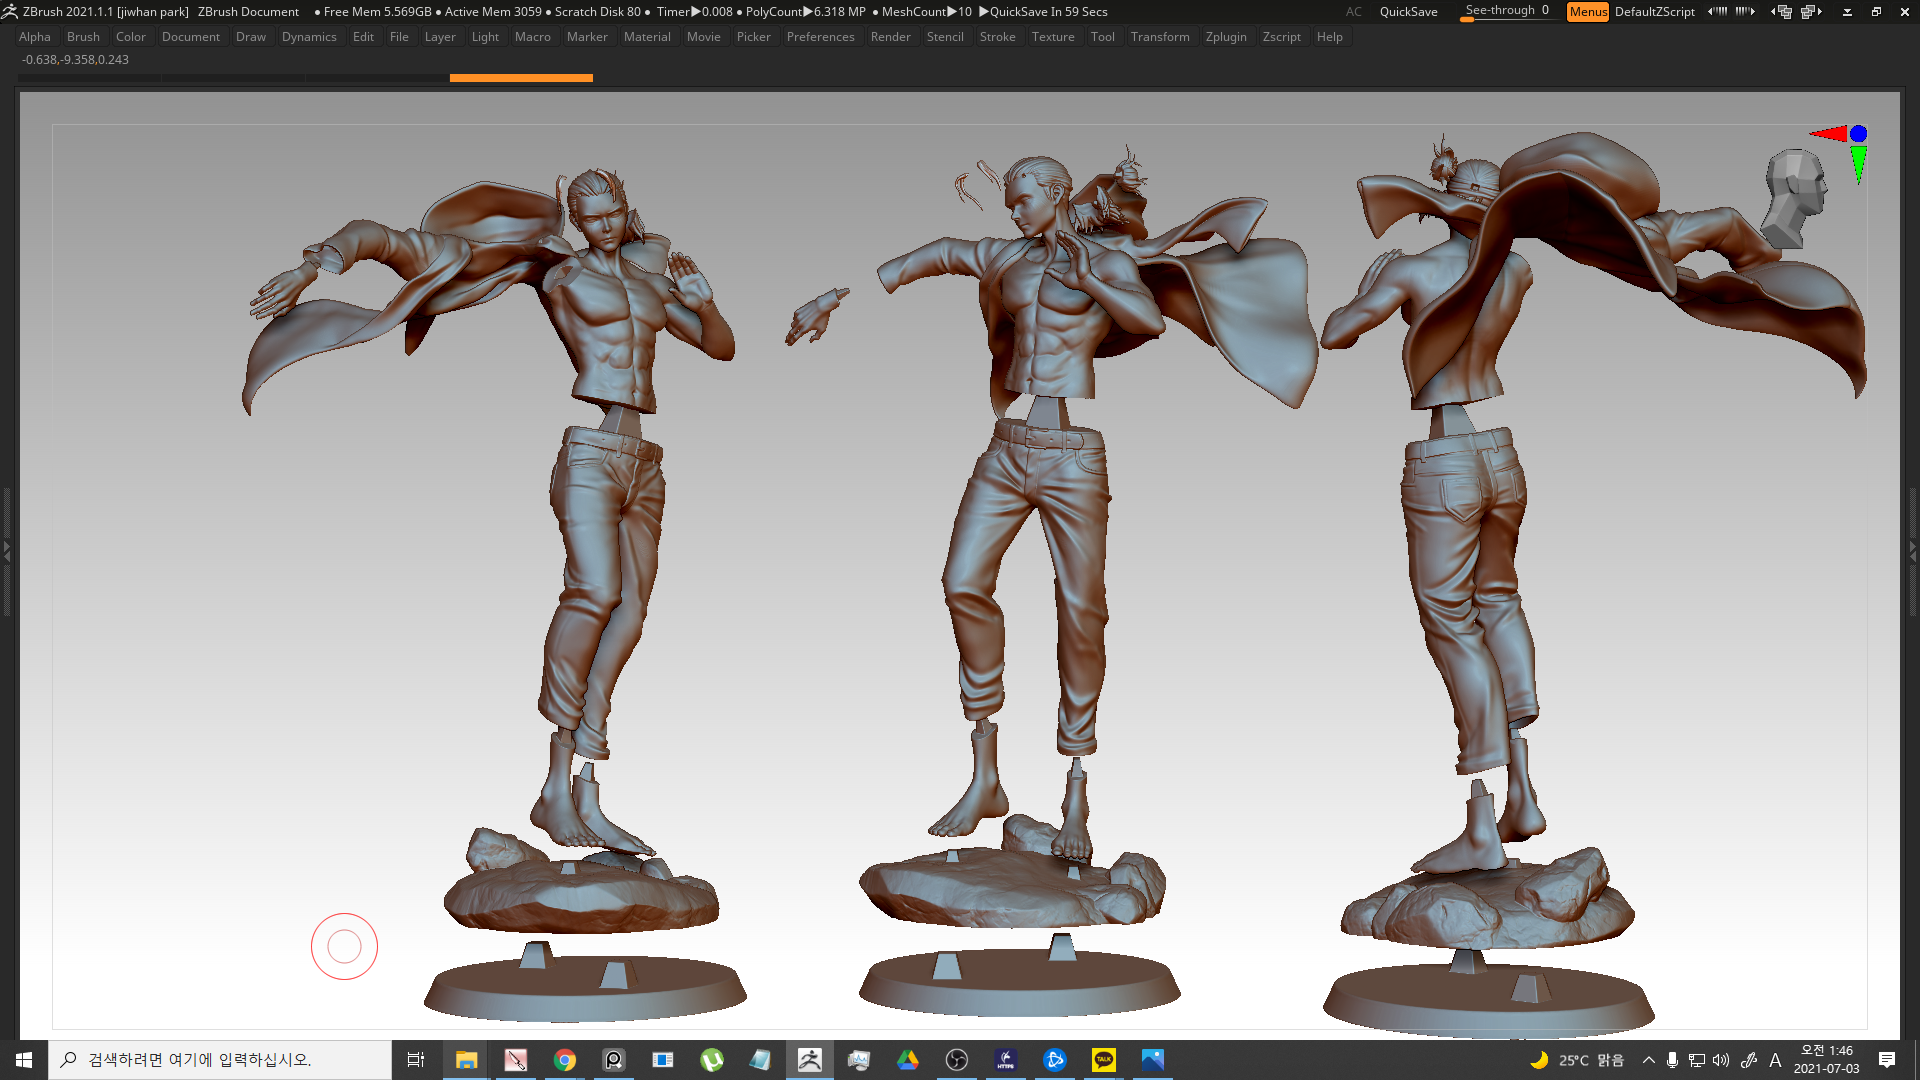
Task: Show hidden system tray icons chevron
Action: [1648, 1060]
